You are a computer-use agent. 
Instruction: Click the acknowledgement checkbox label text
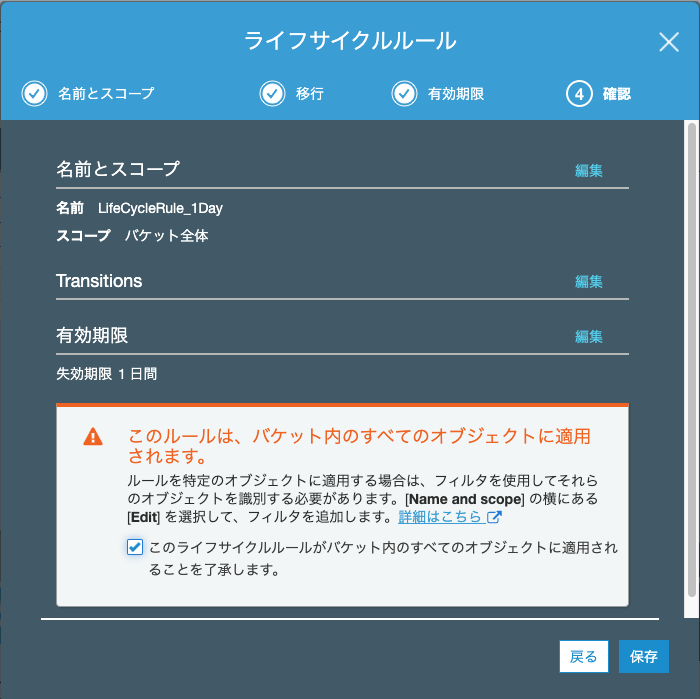[383, 558]
